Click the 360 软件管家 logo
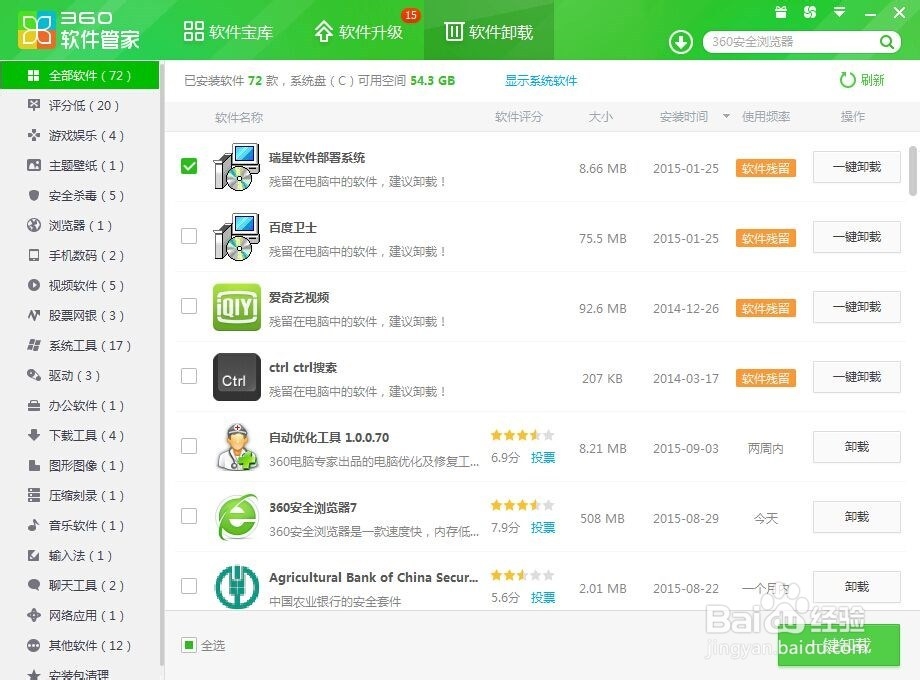 pyautogui.click(x=79, y=31)
